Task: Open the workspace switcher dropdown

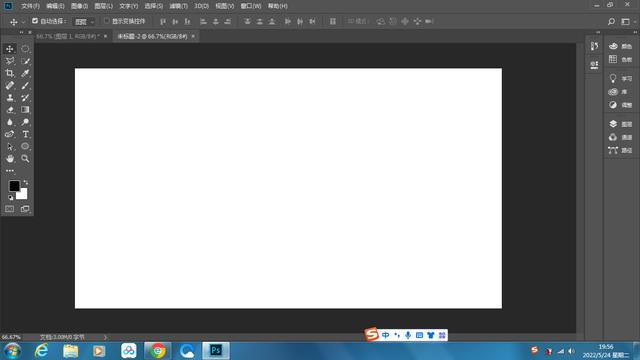Action: tap(627, 22)
